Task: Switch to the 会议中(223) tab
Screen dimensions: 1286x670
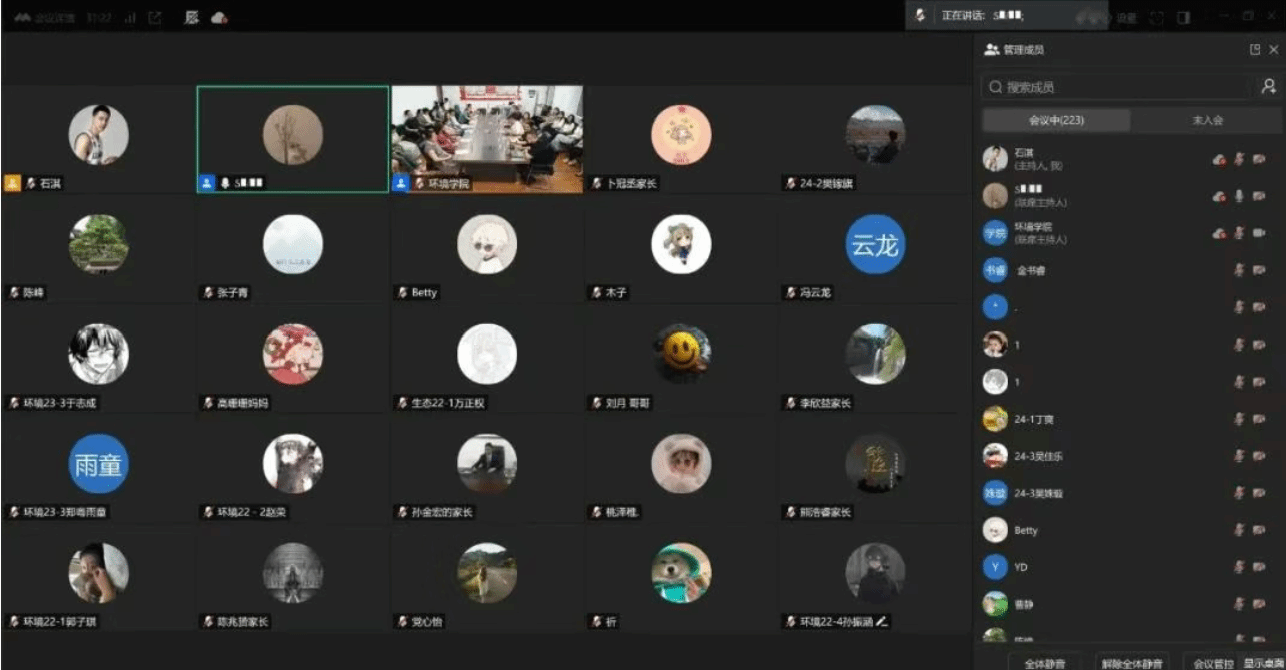Action: [x=1056, y=120]
